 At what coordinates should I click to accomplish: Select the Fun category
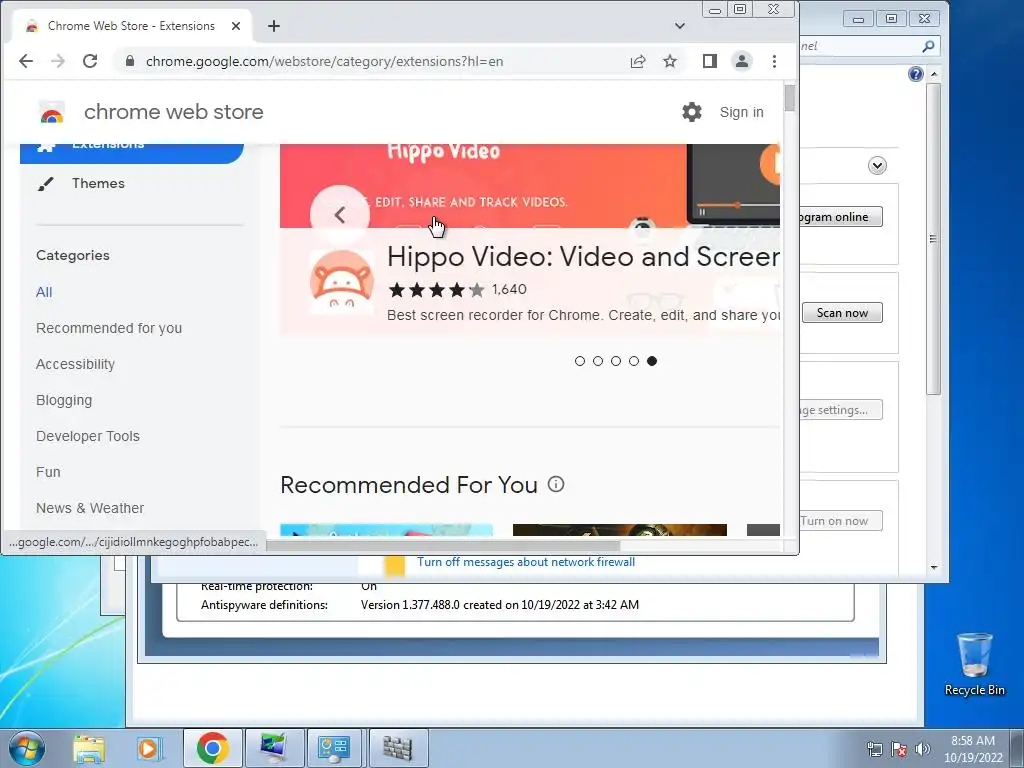(48, 472)
